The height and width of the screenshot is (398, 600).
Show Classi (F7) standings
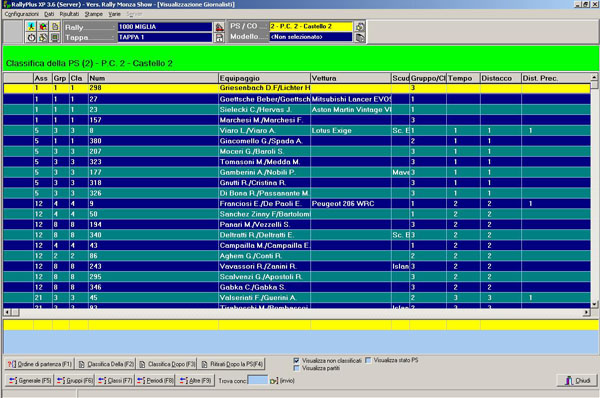point(115,380)
